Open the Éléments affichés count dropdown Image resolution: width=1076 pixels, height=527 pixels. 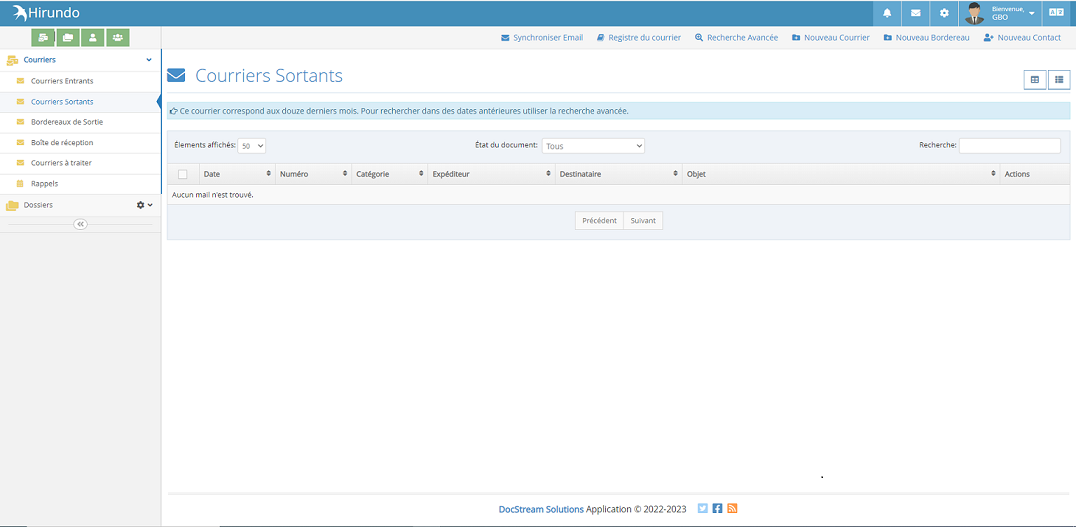coord(252,146)
